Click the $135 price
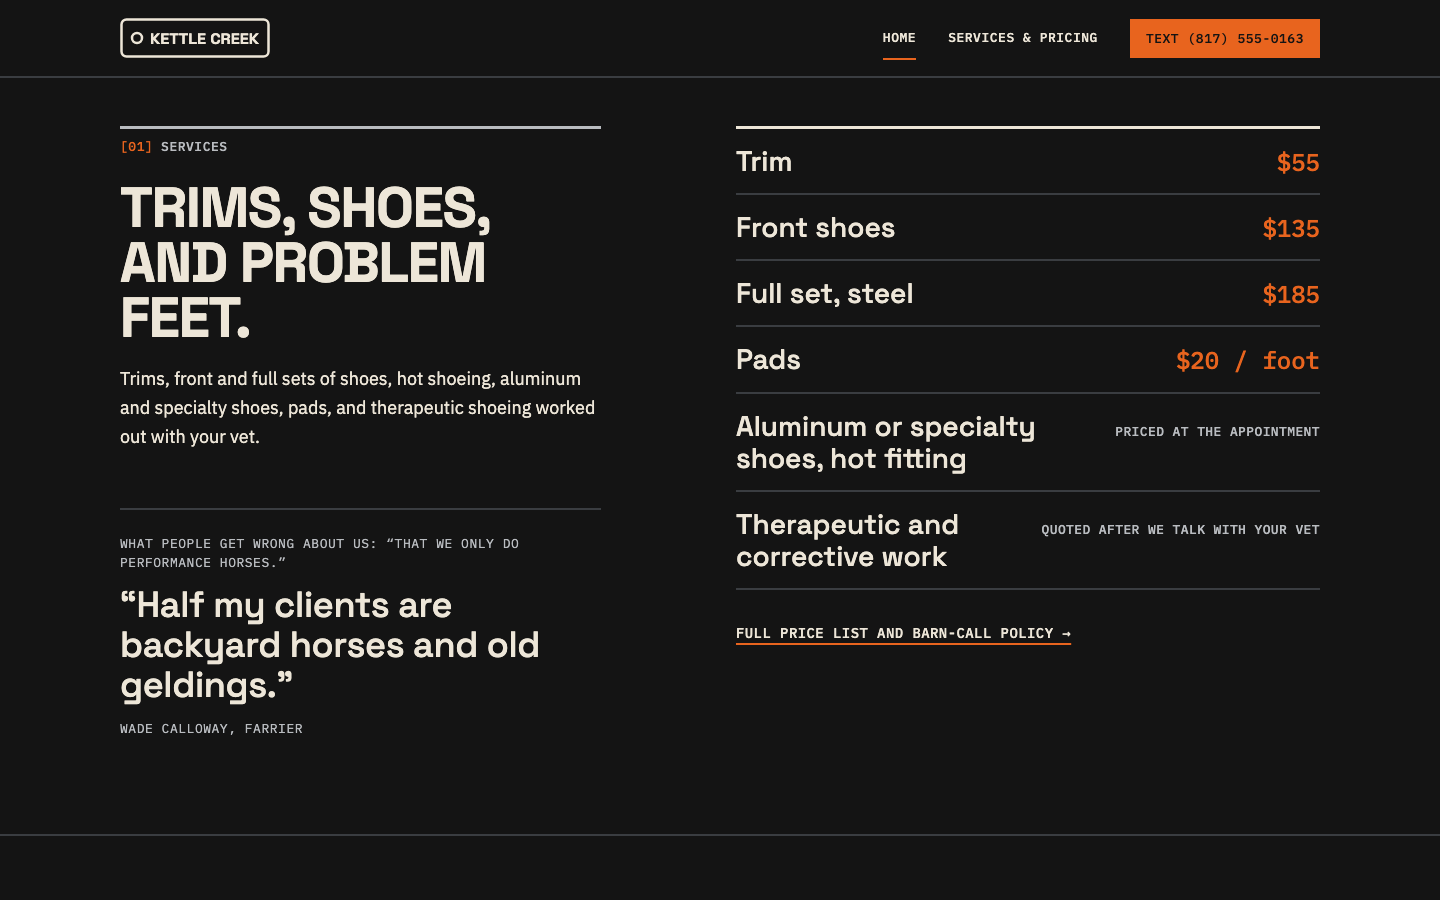Image resolution: width=1440 pixels, height=900 pixels. pyautogui.click(x=1291, y=228)
